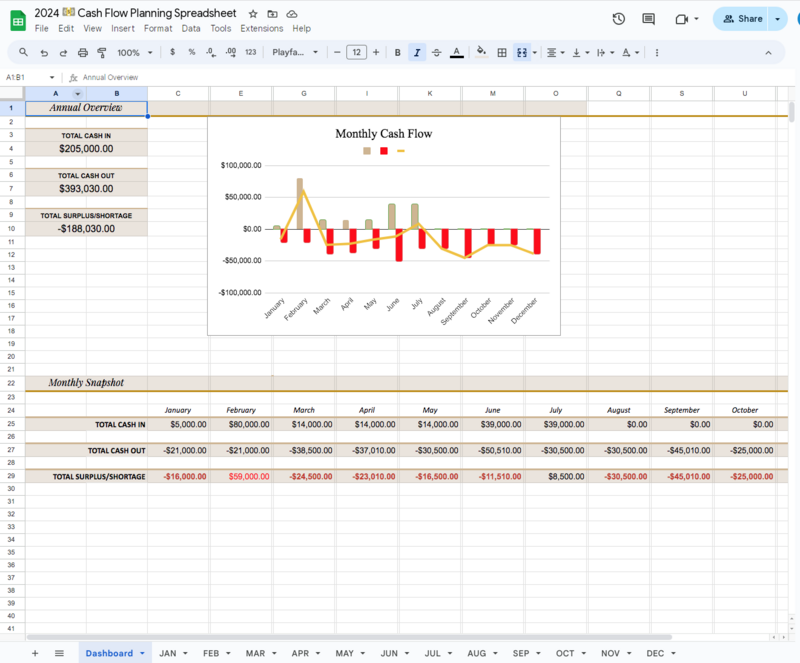Click Increase decimal places icon

coord(231,52)
